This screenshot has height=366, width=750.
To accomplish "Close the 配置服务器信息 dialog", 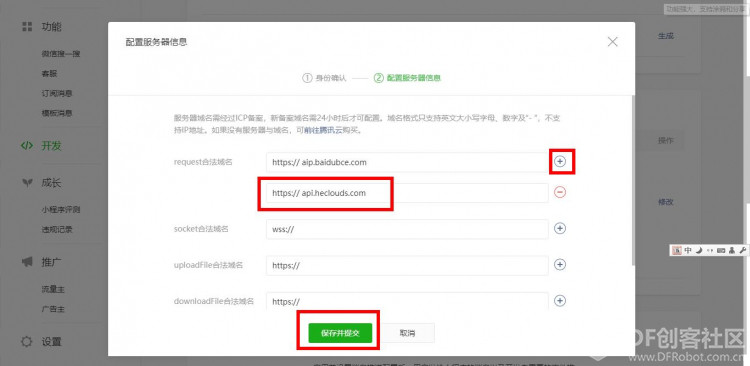I will [x=612, y=42].
